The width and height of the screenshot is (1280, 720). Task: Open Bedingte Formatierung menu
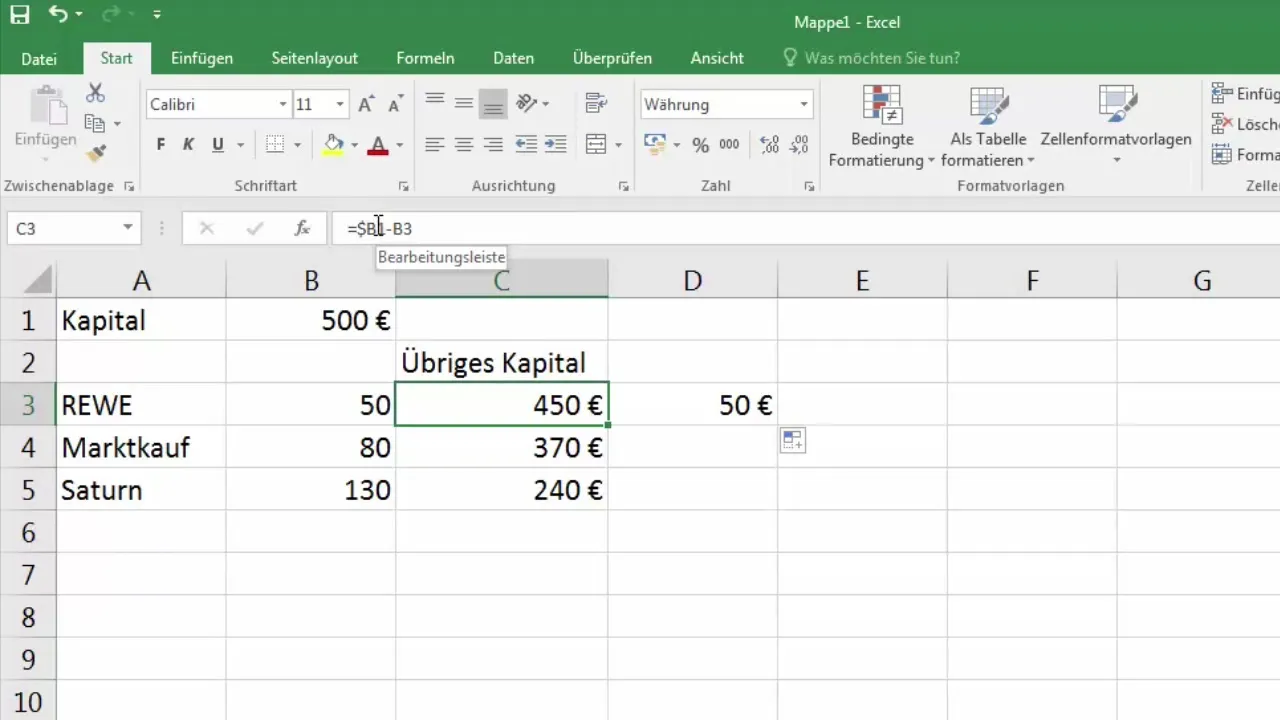pyautogui.click(x=881, y=126)
